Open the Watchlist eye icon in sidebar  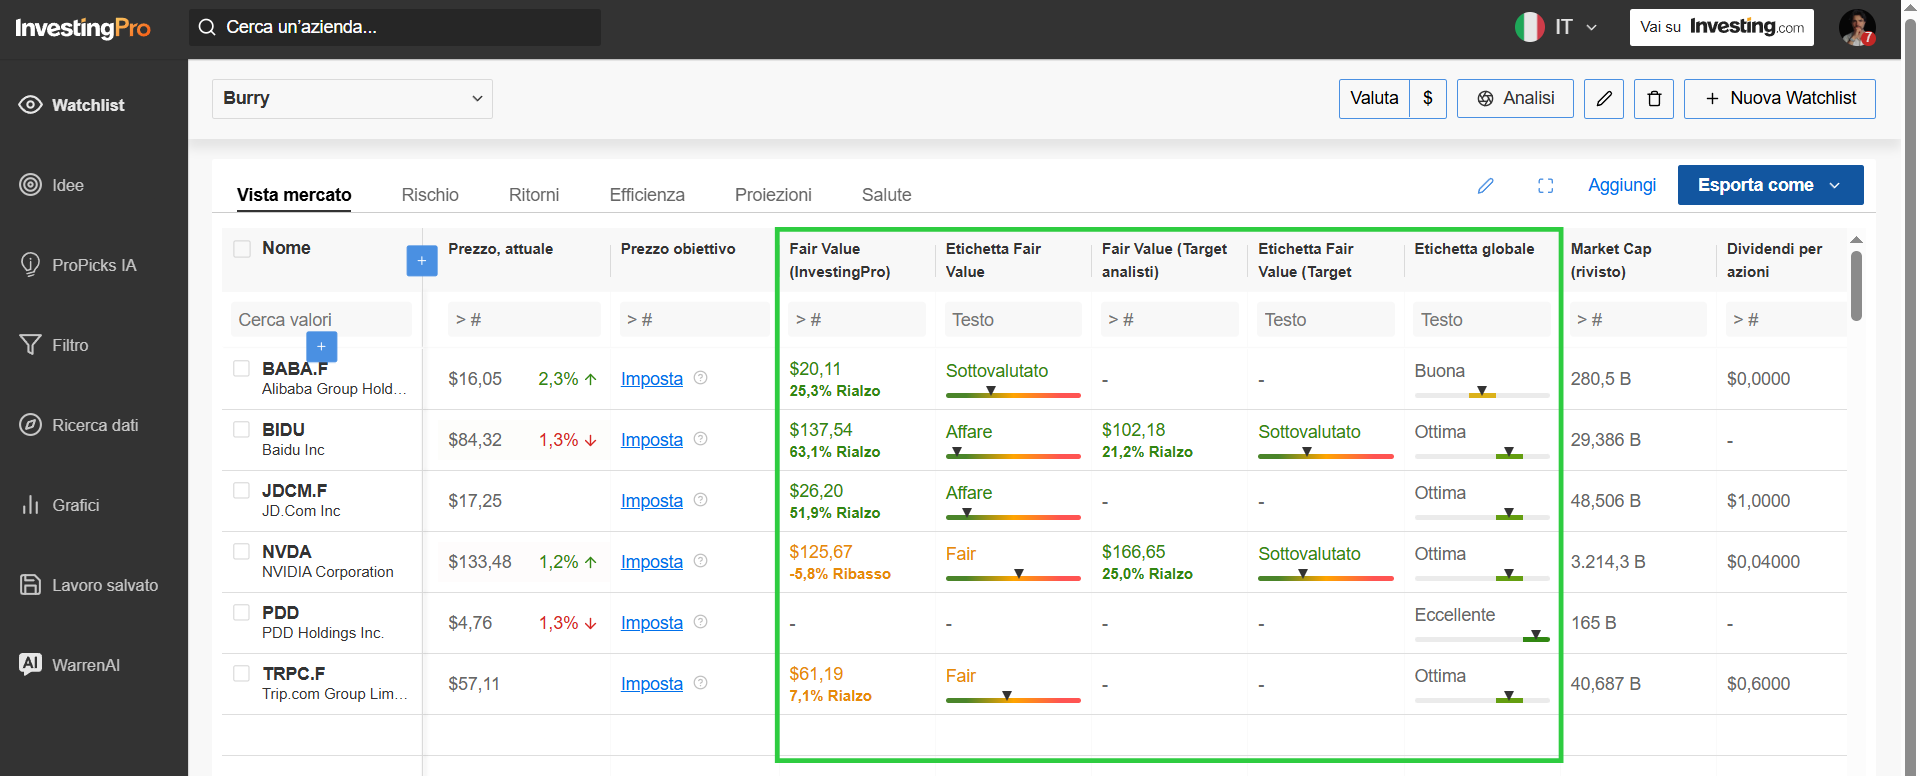tap(31, 105)
